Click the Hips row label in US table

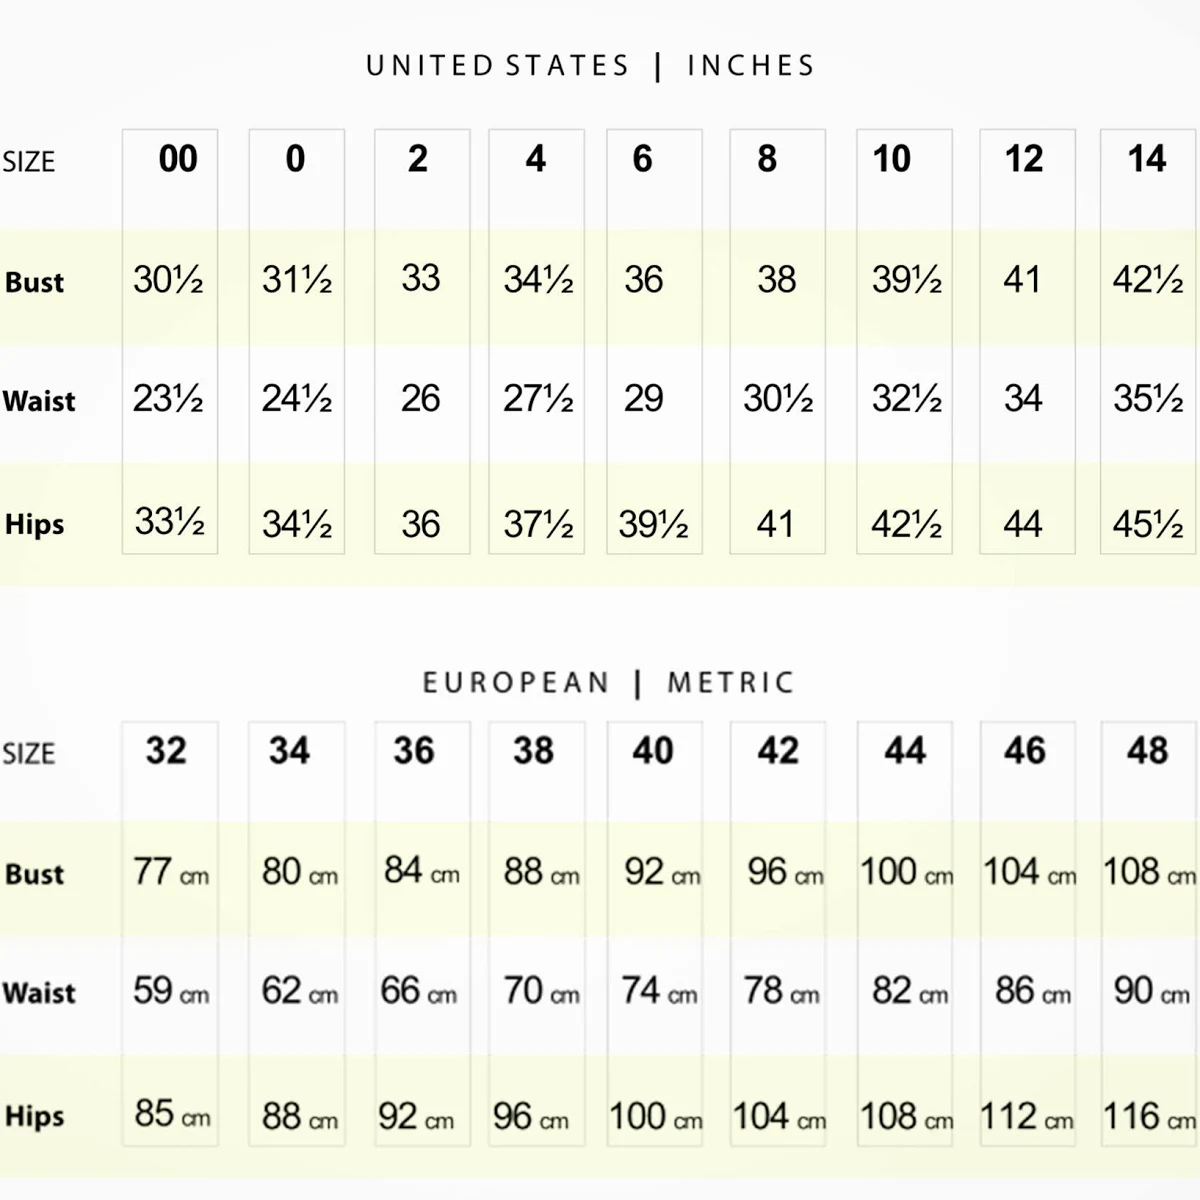34,524
